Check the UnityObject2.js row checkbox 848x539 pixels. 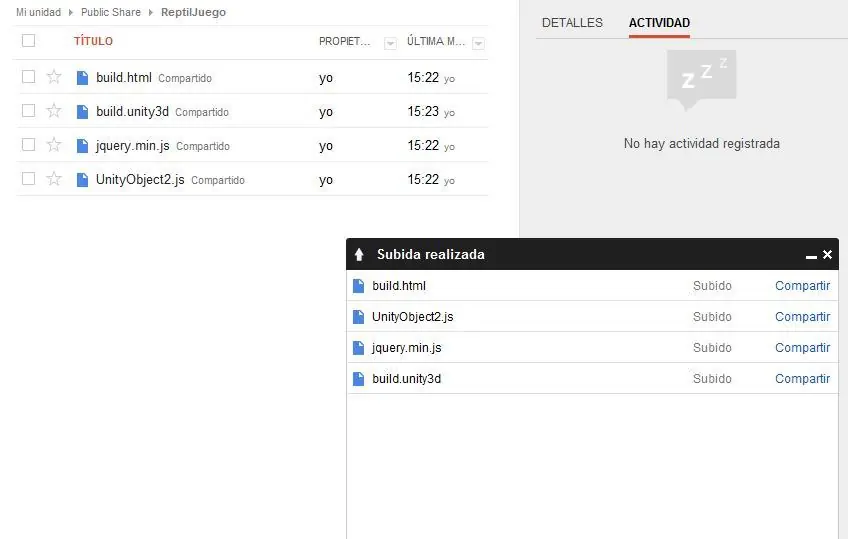29,179
